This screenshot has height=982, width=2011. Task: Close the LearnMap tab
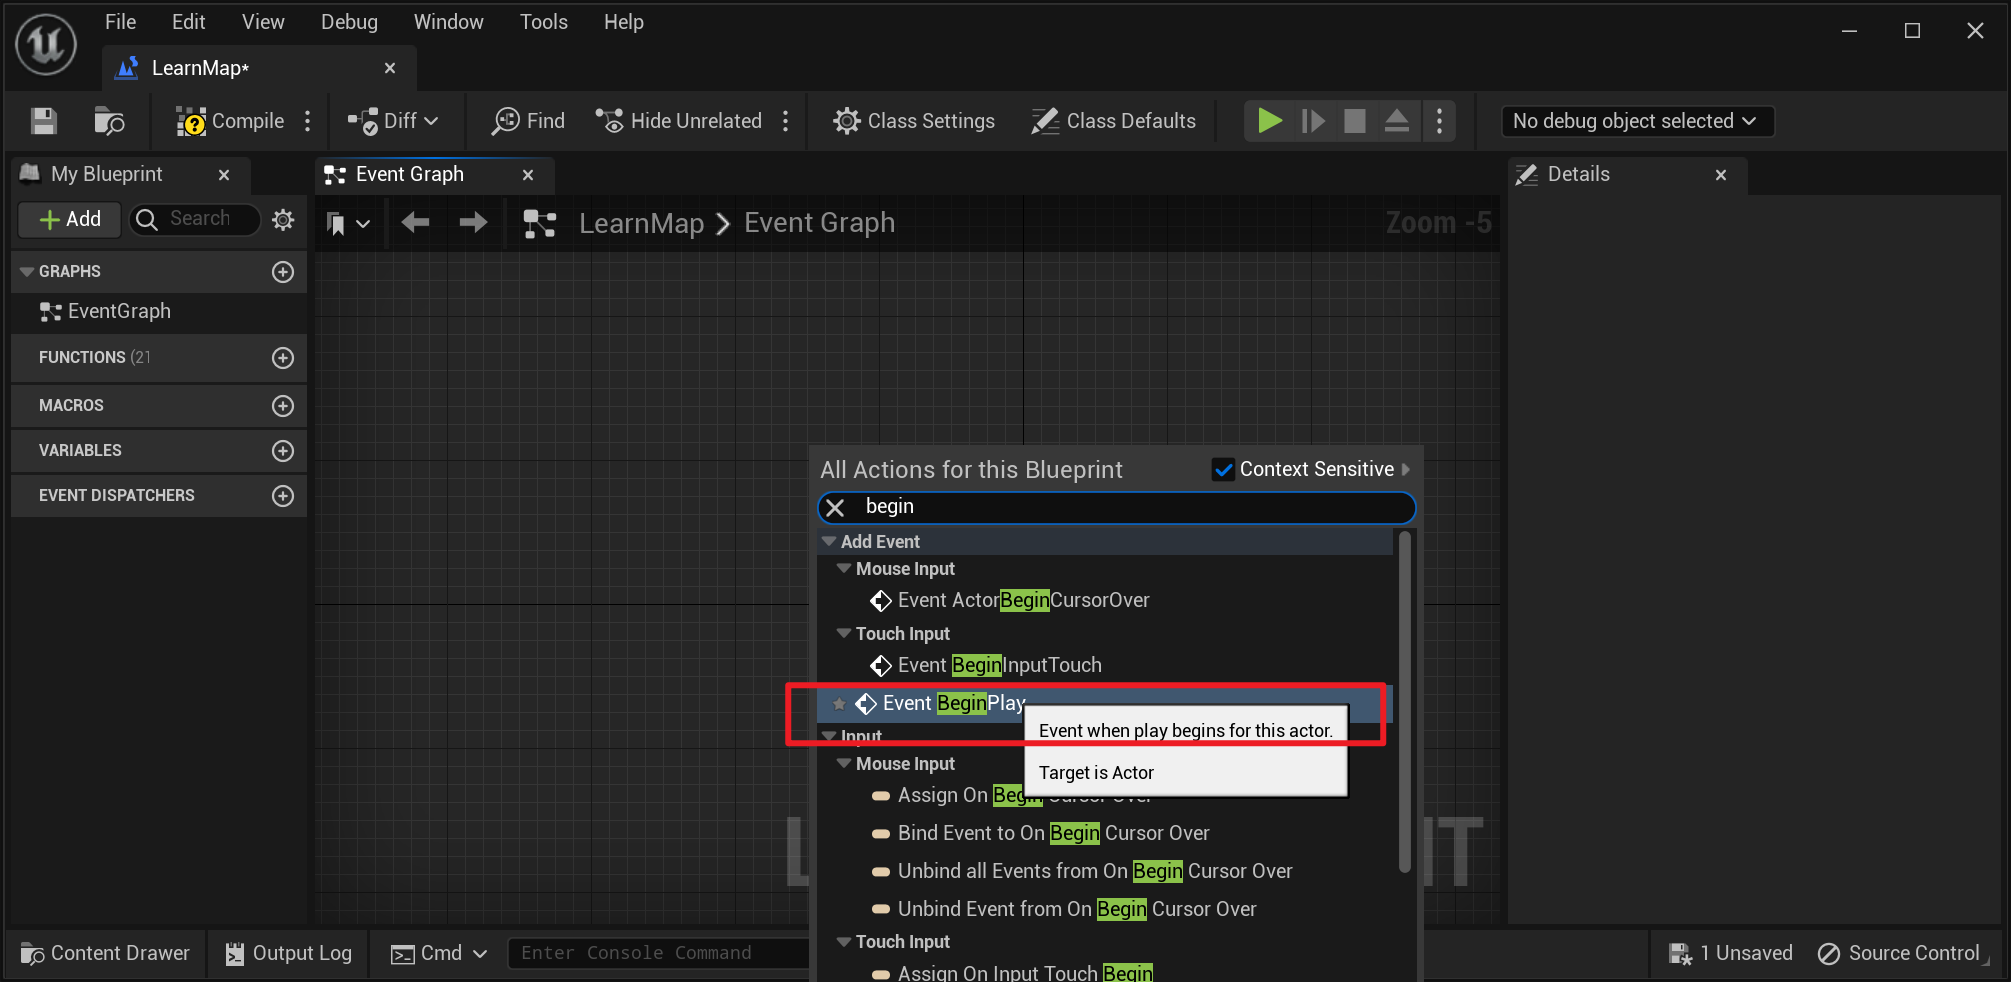point(390,68)
